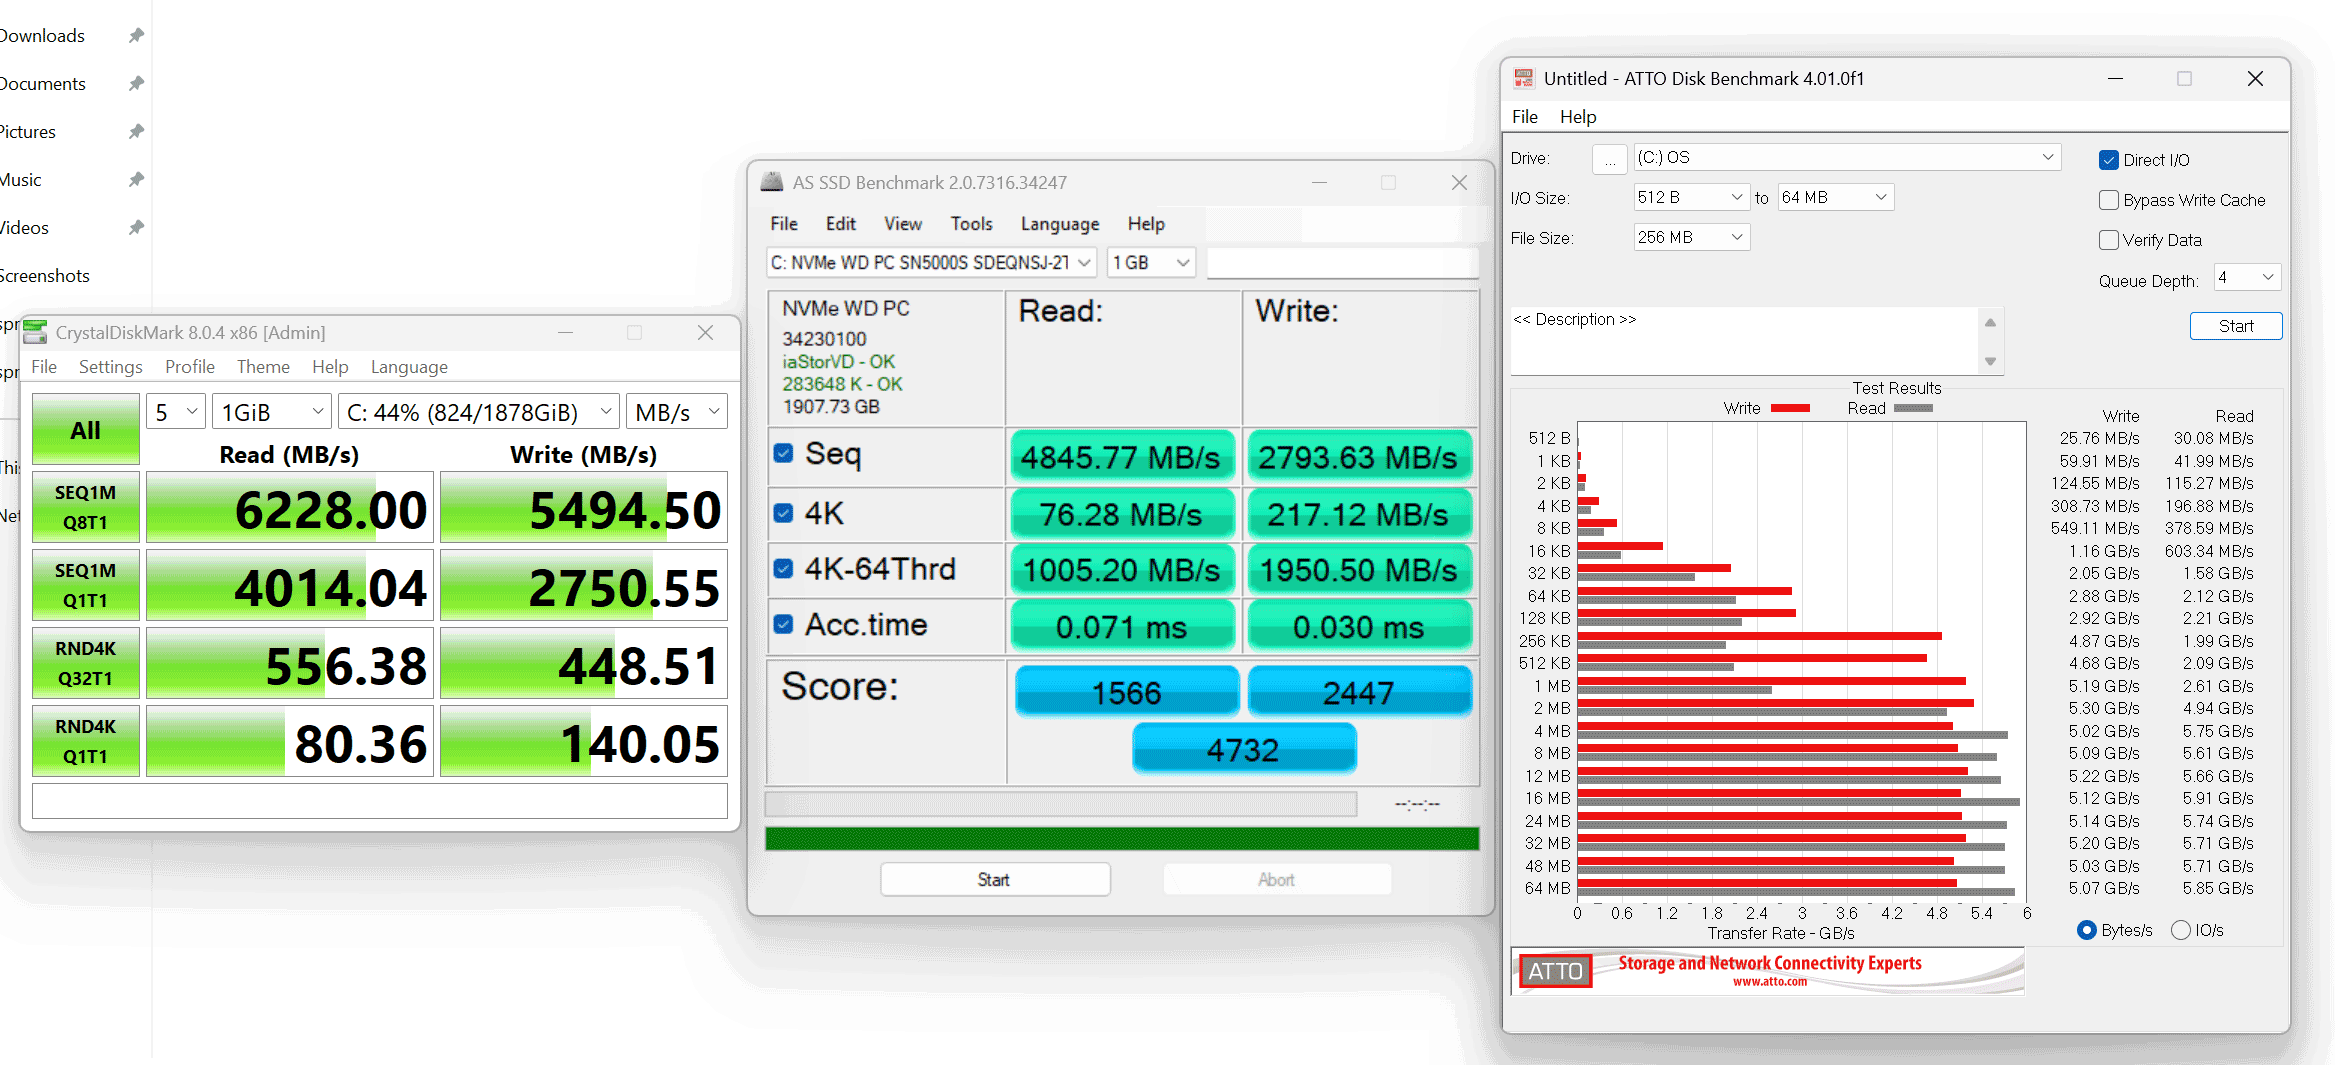The image size is (2335, 1065).
Task: Click the gray Read legend swatch in ATTO
Action: point(1913,408)
